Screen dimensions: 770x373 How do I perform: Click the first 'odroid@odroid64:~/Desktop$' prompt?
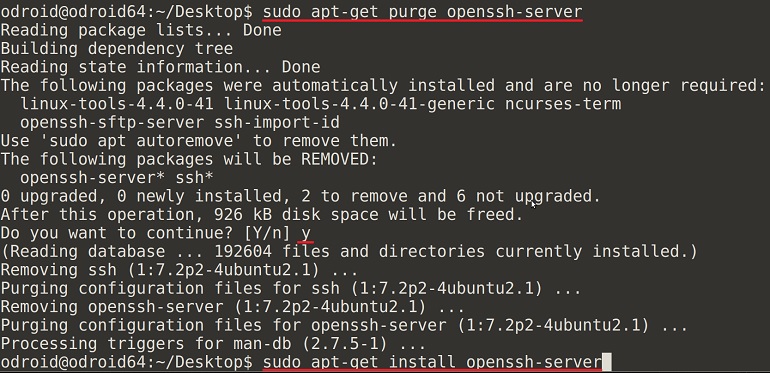tap(127, 12)
